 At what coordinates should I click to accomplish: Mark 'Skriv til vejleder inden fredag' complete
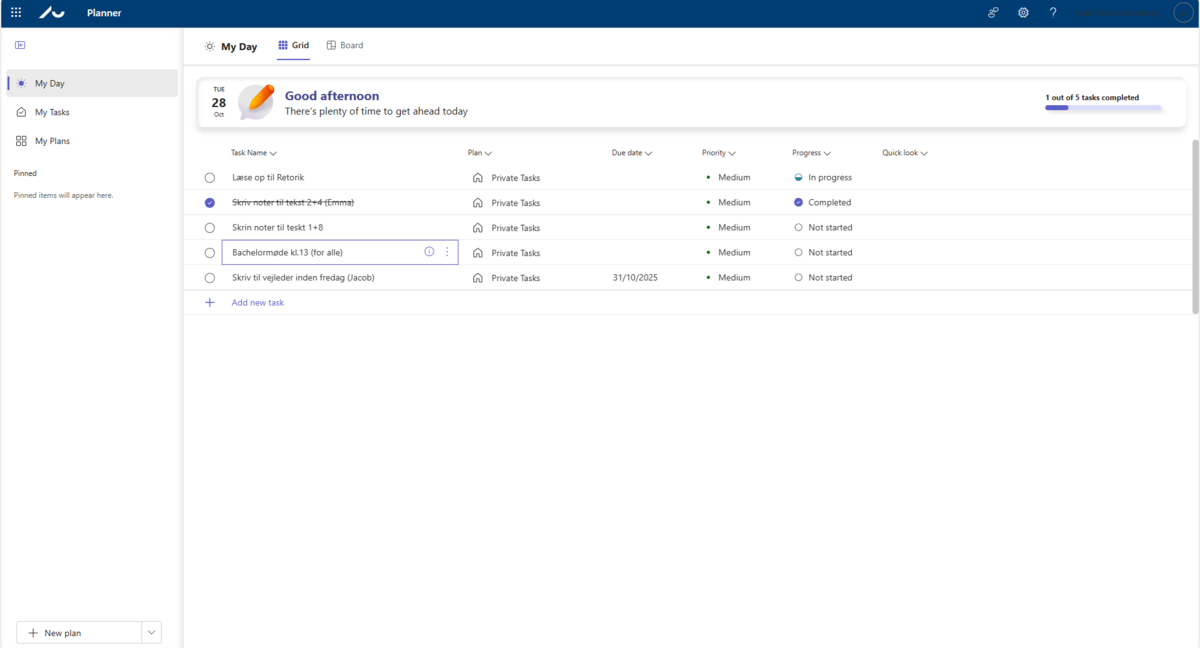210,278
